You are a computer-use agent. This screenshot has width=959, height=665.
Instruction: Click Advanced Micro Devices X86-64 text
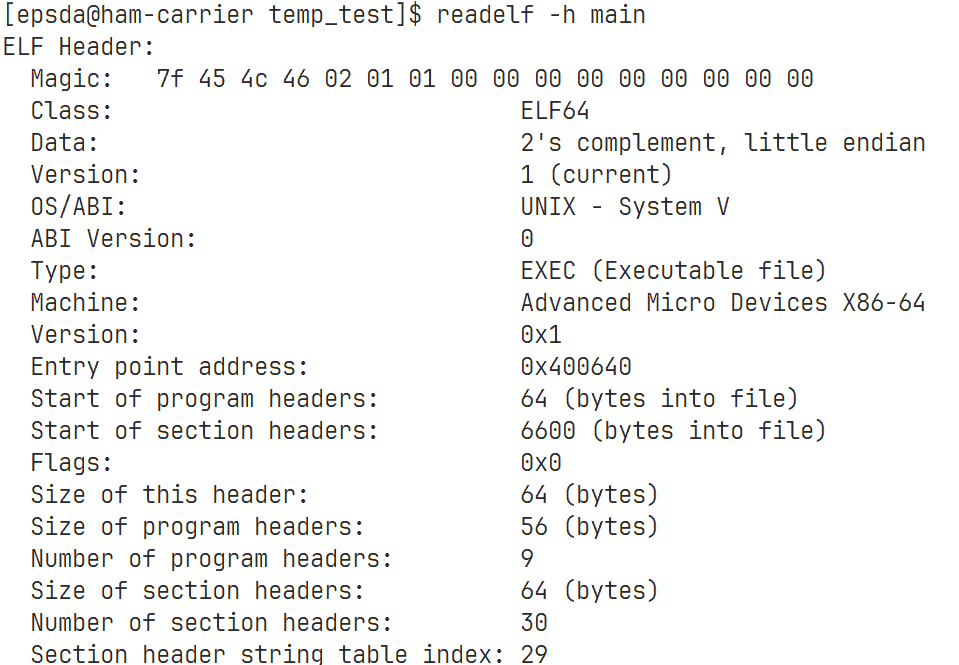click(723, 302)
